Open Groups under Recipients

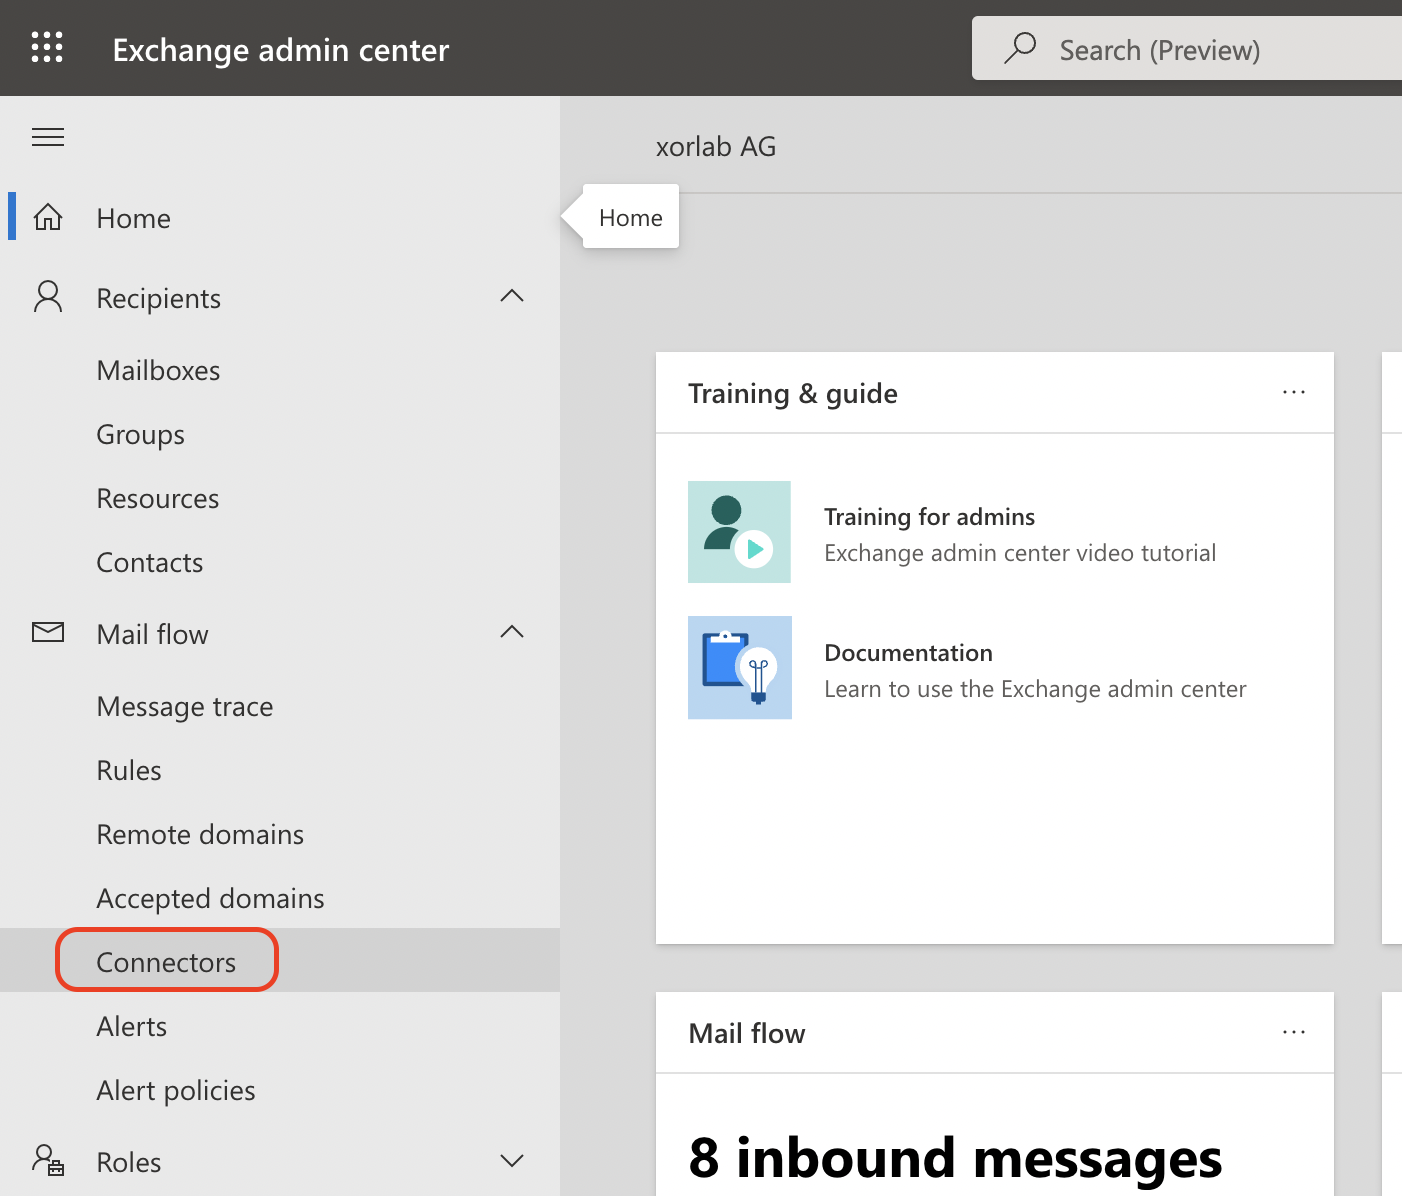pyautogui.click(x=140, y=435)
